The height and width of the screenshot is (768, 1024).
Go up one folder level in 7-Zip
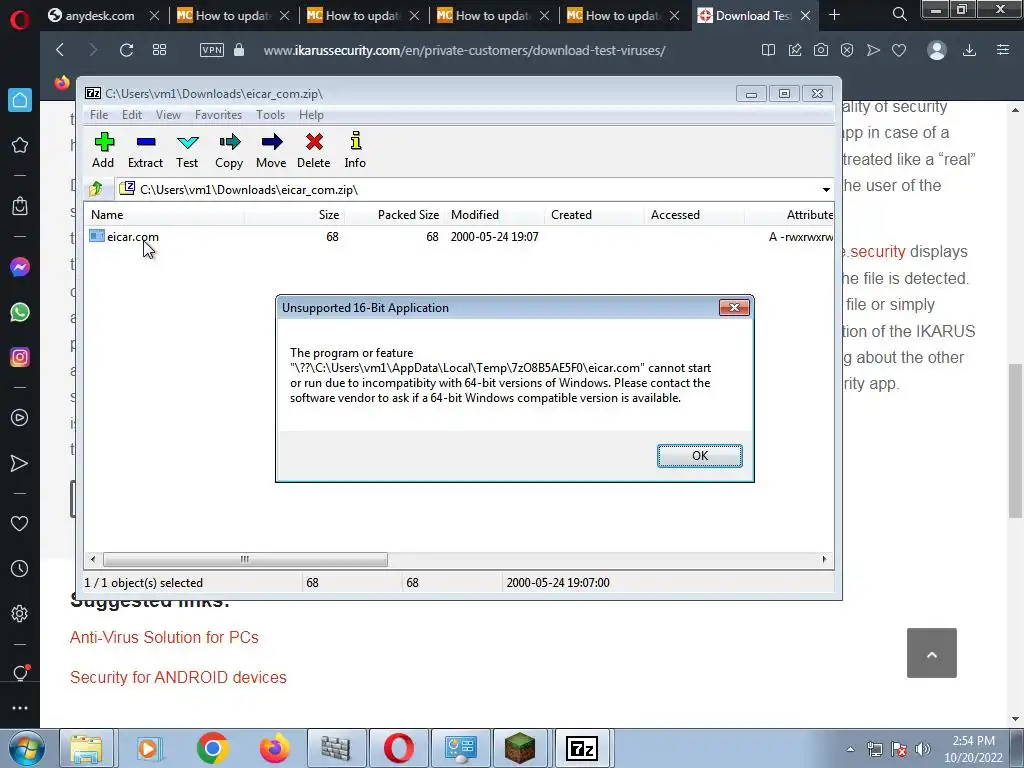click(96, 189)
